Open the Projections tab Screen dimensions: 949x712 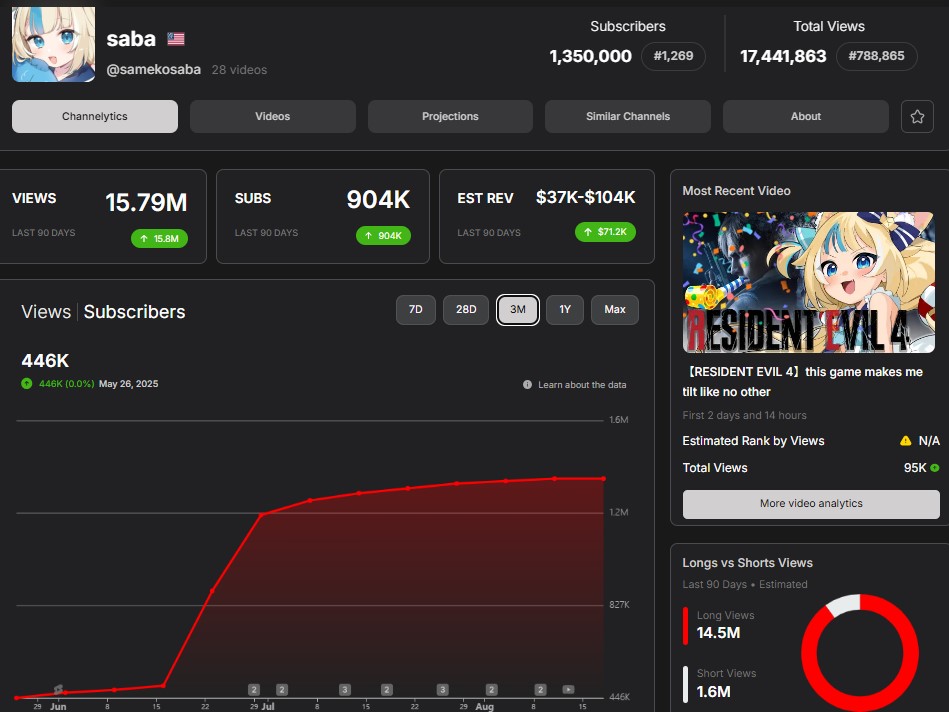point(450,116)
